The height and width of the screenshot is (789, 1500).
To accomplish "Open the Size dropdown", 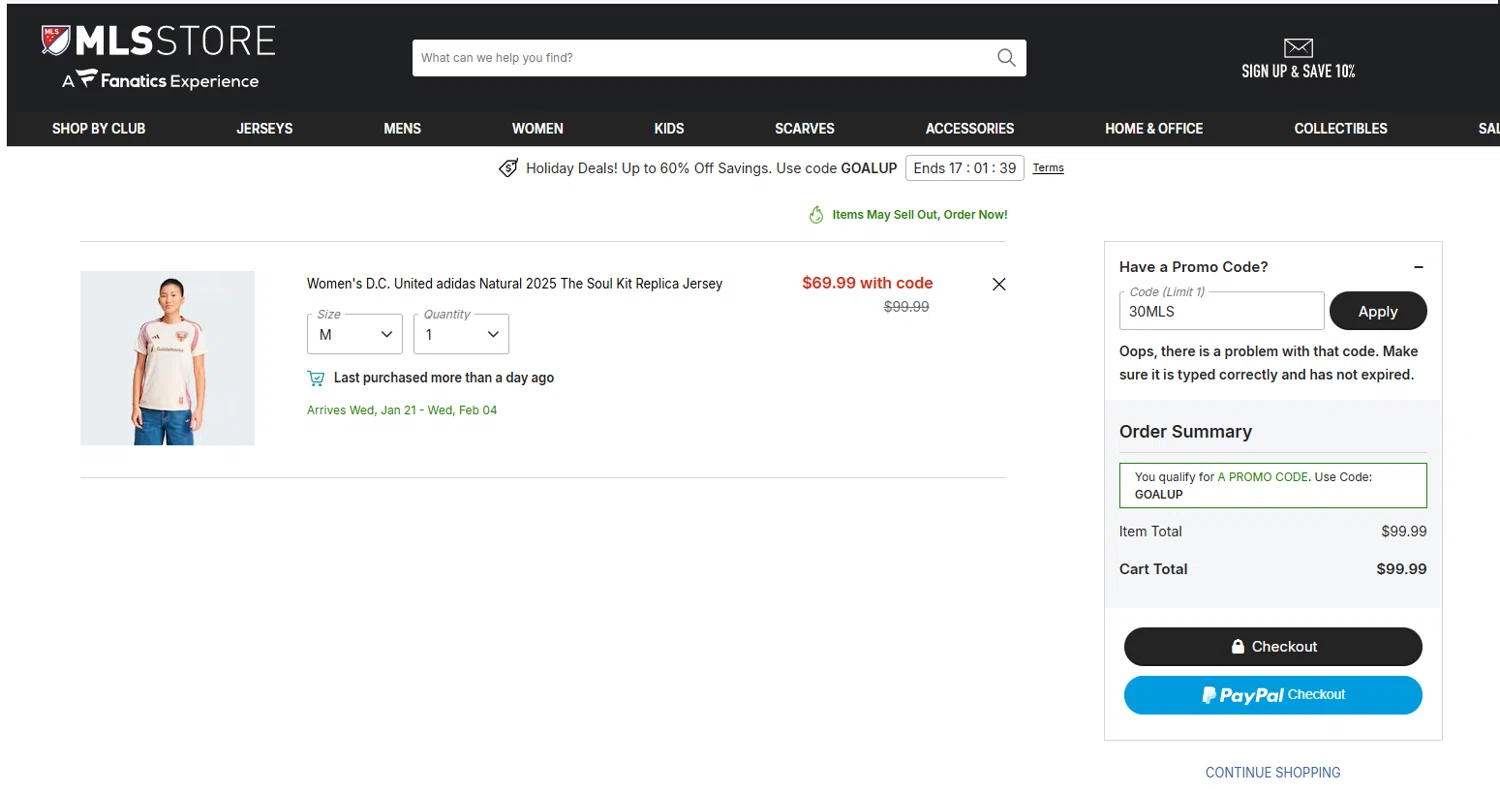I will pos(355,334).
